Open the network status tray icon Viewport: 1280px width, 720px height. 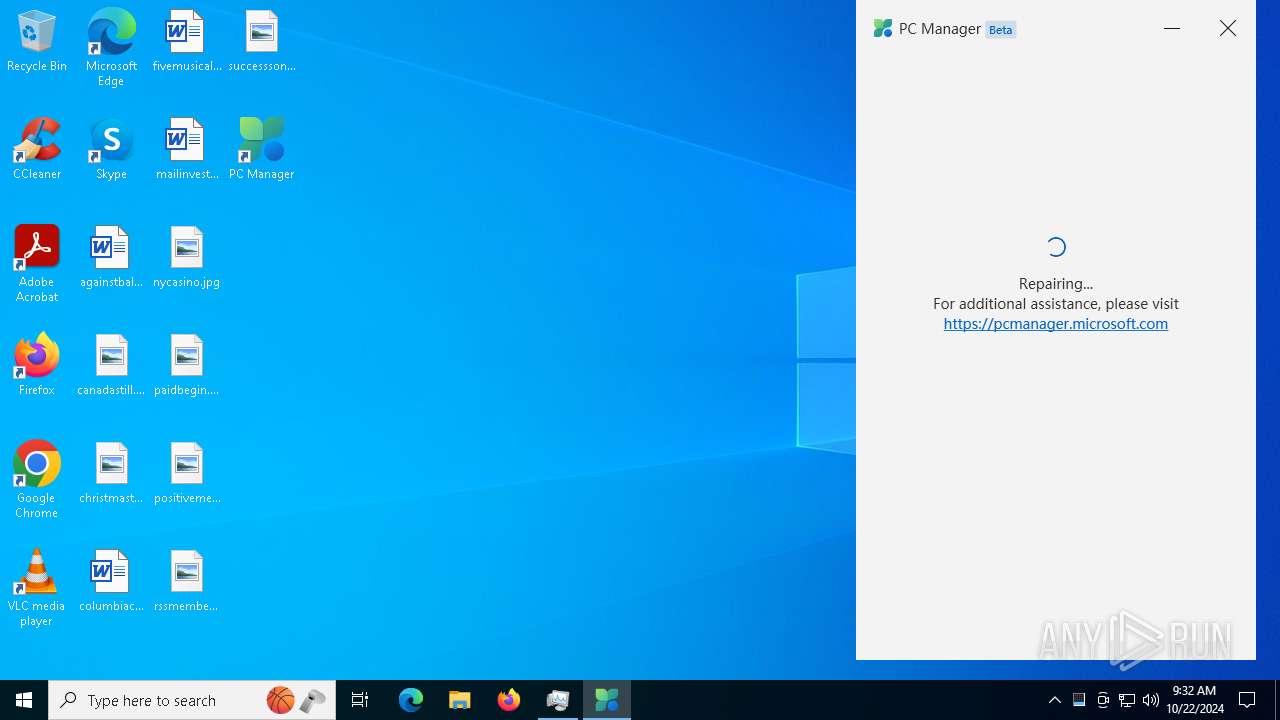tap(1127, 700)
